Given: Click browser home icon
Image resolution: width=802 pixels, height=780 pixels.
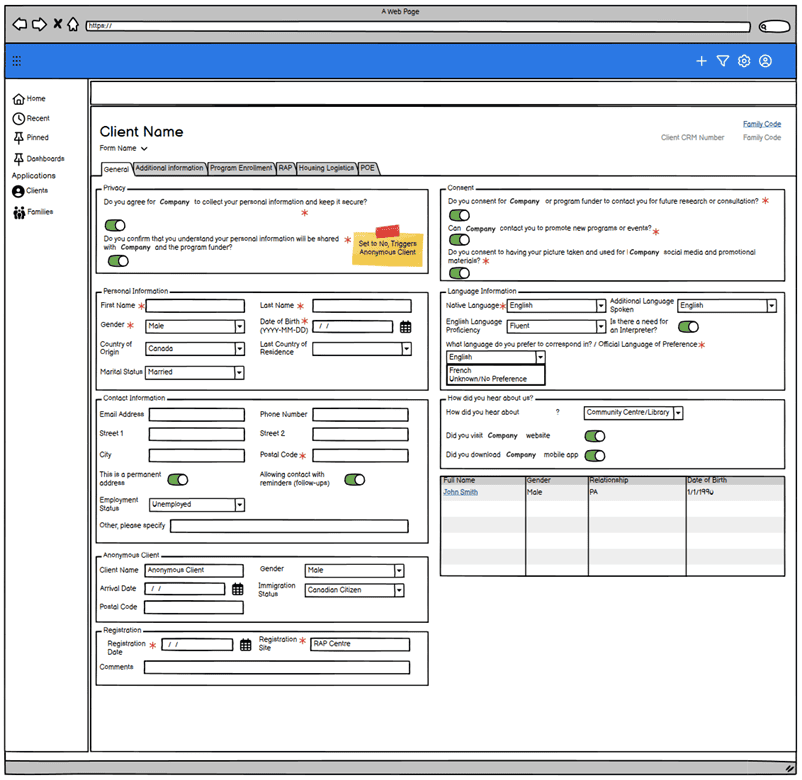Looking at the screenshot, I should [73, 24].
